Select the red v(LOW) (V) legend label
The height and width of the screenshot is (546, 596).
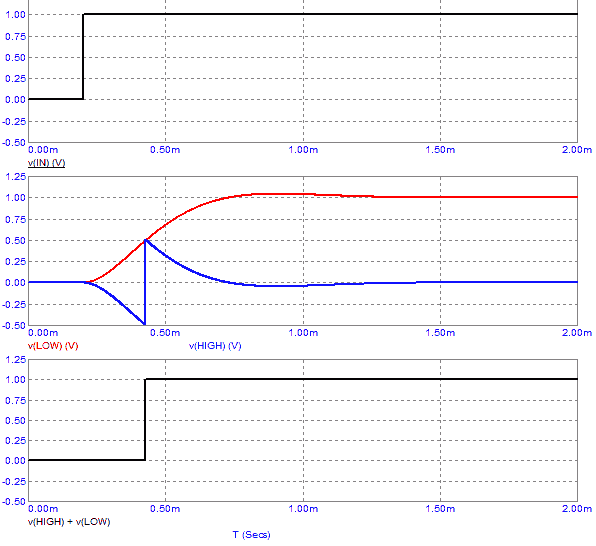coord(53,346)
